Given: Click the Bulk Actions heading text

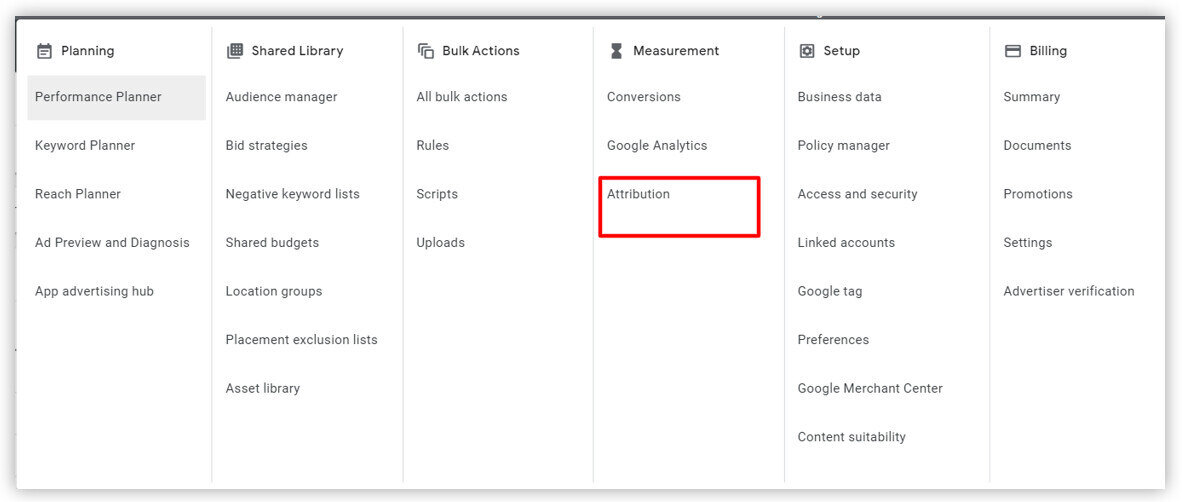Looking at the screenshot, I should point(481,51).
